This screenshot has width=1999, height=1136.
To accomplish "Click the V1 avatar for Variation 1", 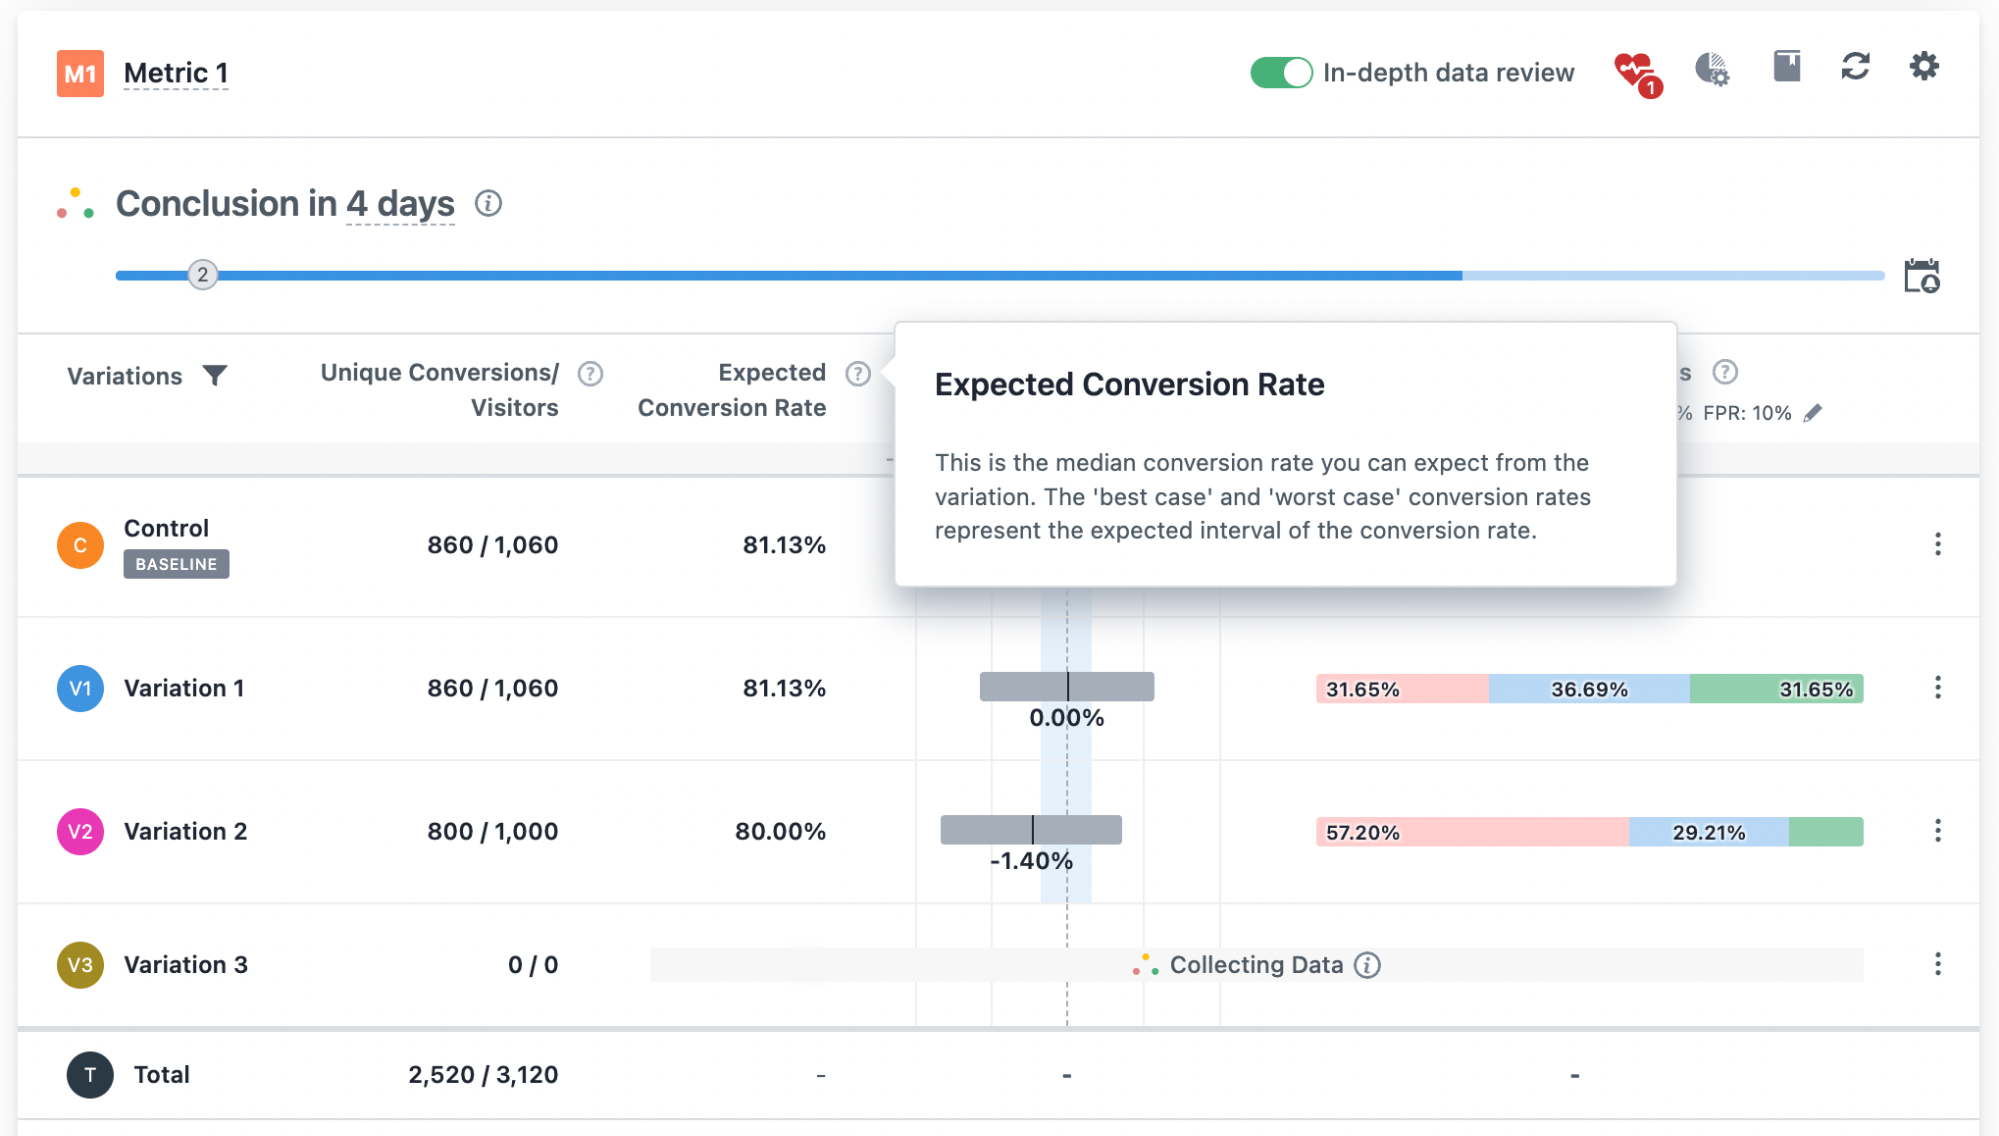I will point(80,688).
